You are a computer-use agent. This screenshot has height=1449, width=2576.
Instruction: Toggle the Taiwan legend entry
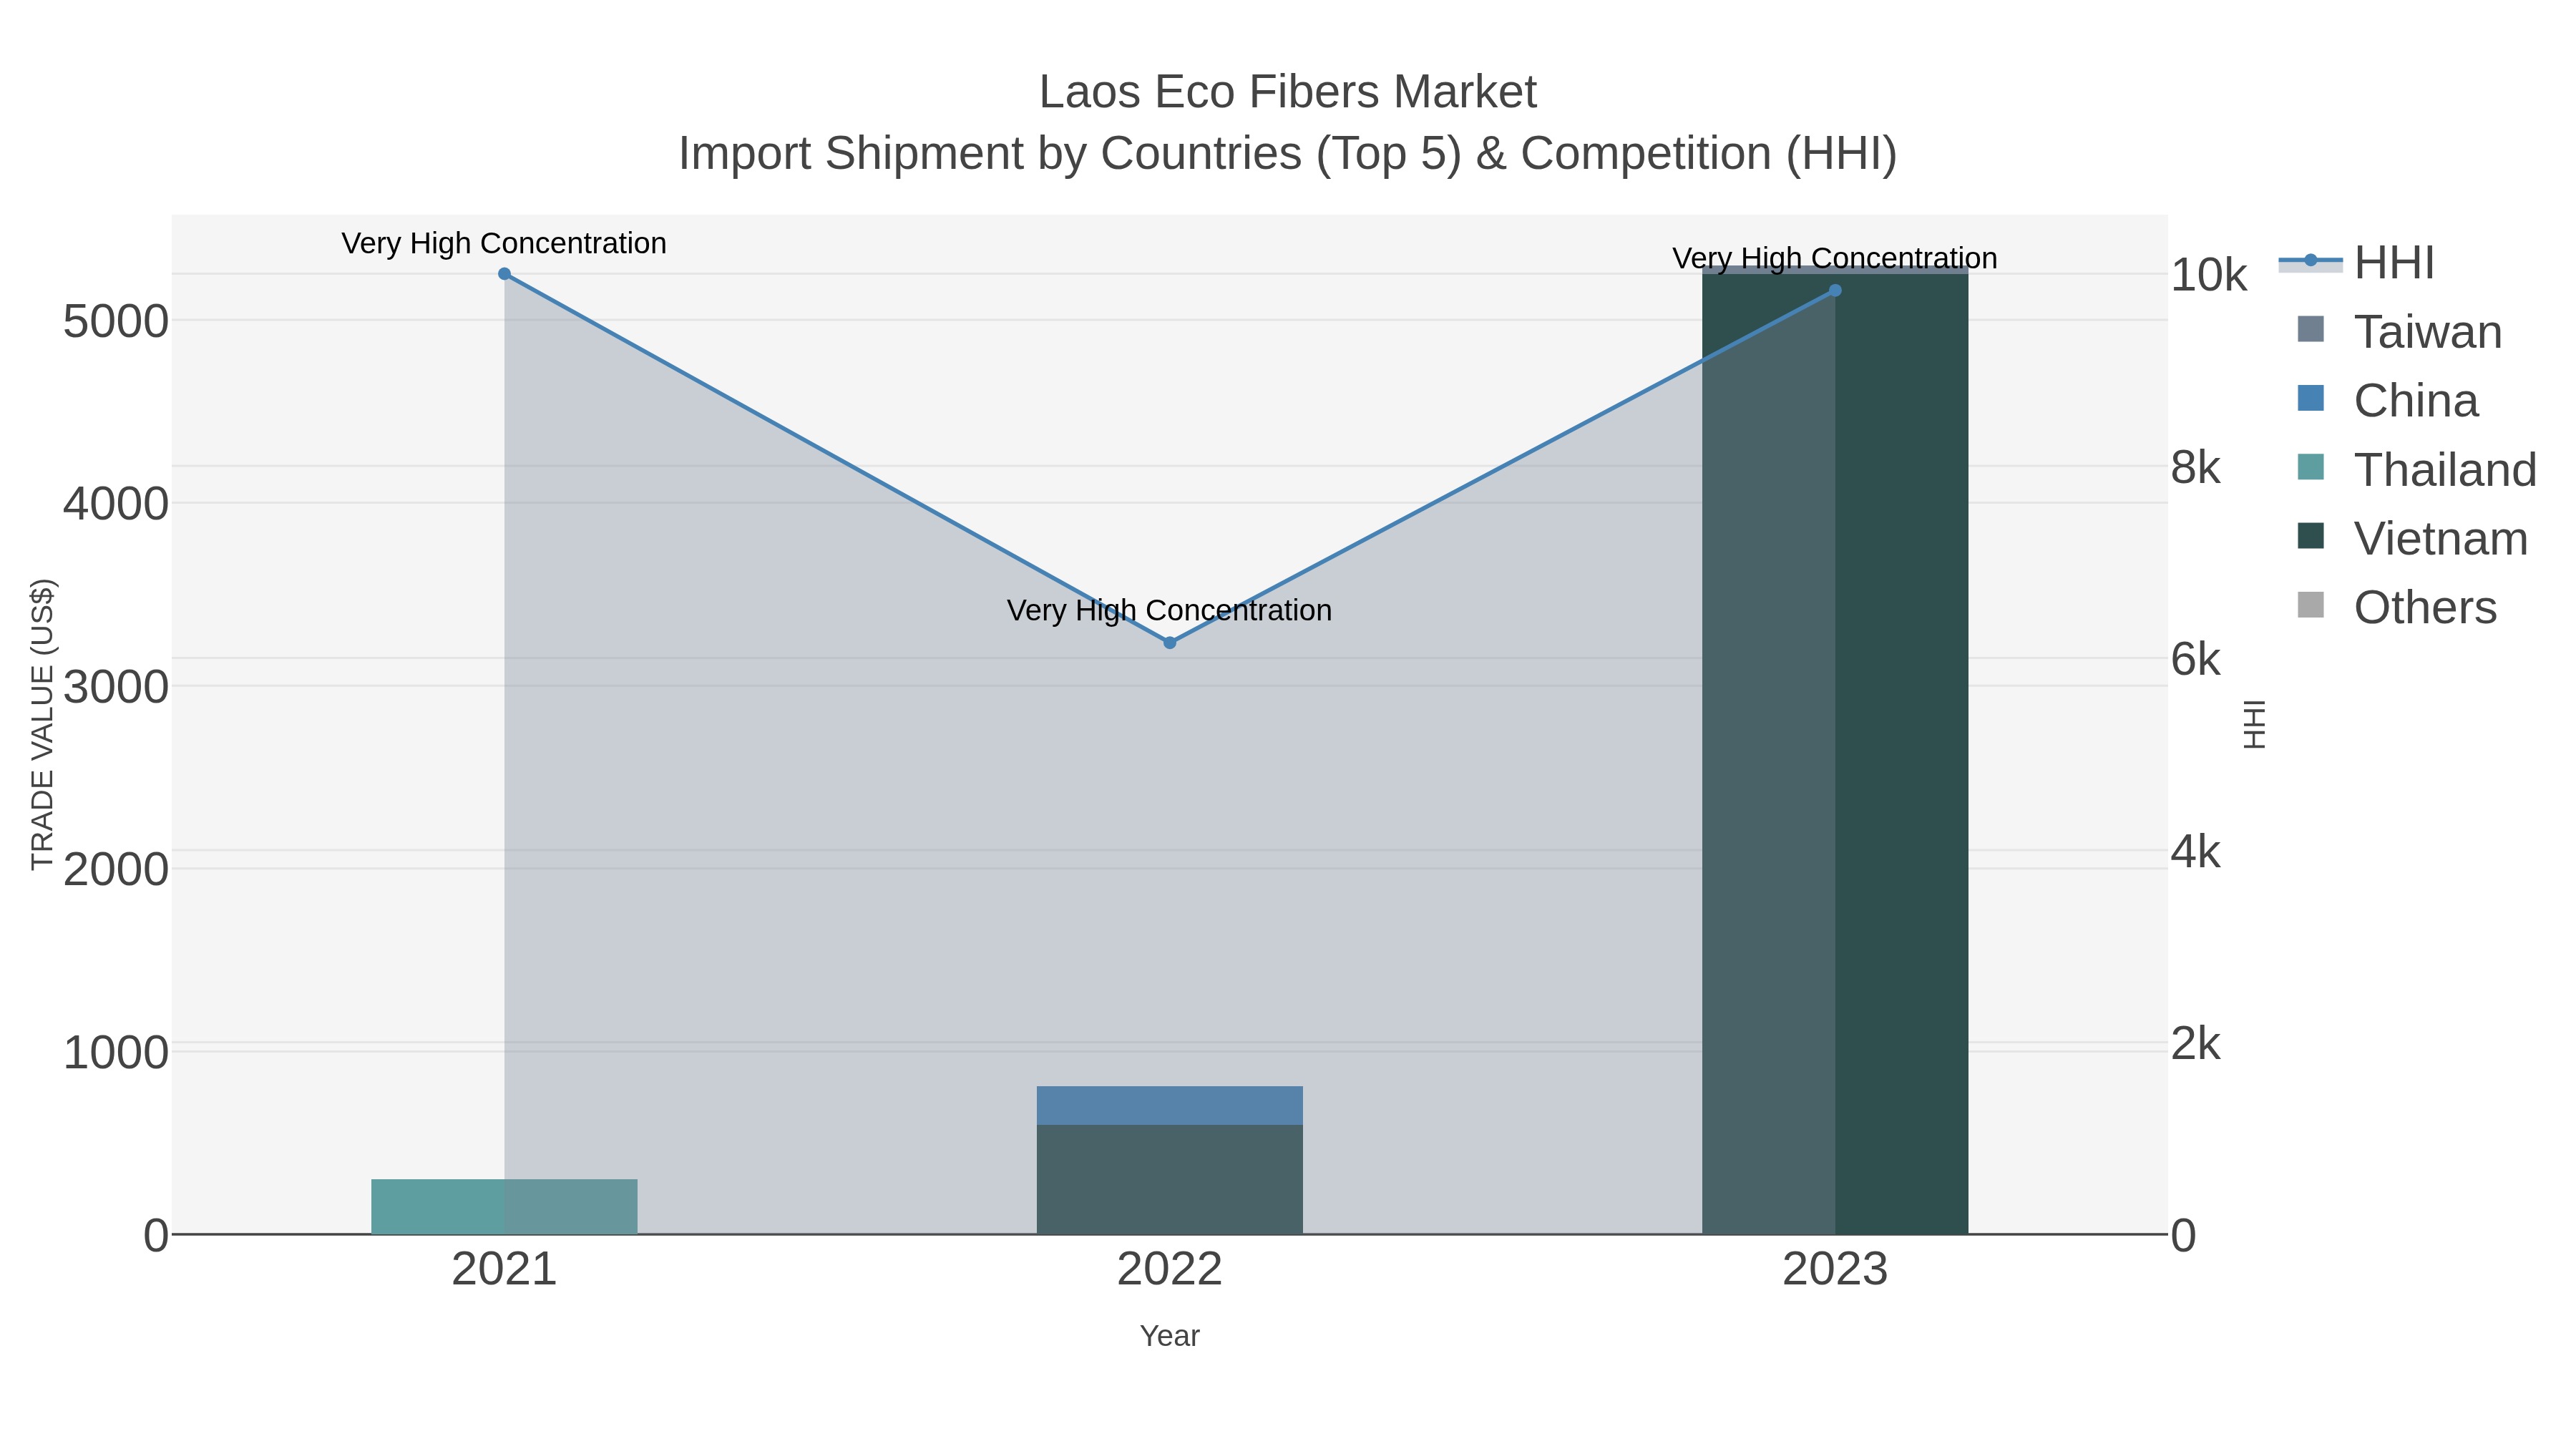point(2400,332)
